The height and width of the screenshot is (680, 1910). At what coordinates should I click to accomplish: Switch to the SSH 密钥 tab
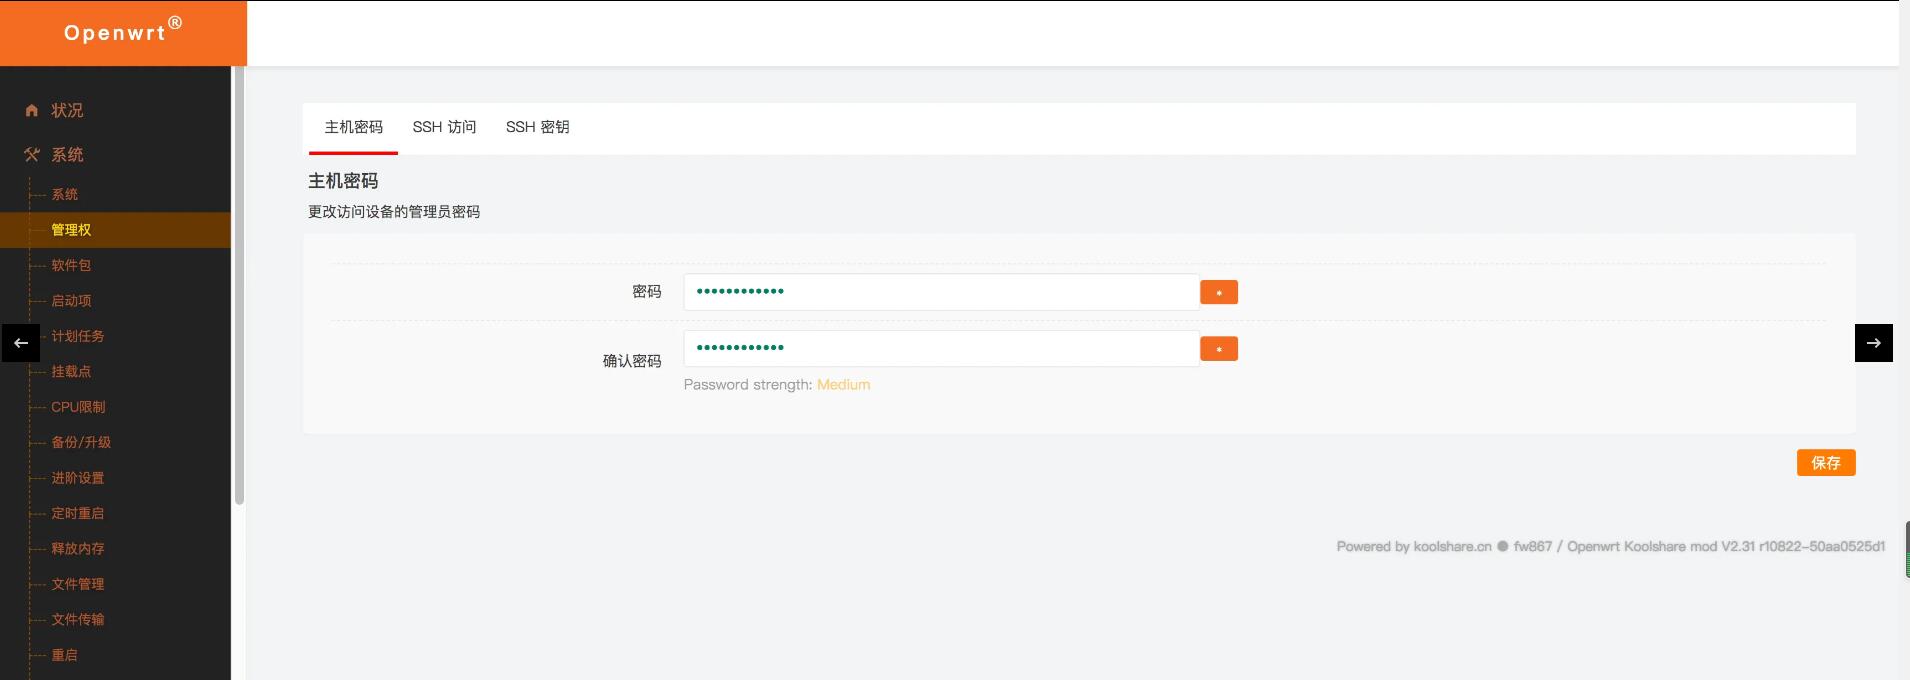(x=537, y=127)
